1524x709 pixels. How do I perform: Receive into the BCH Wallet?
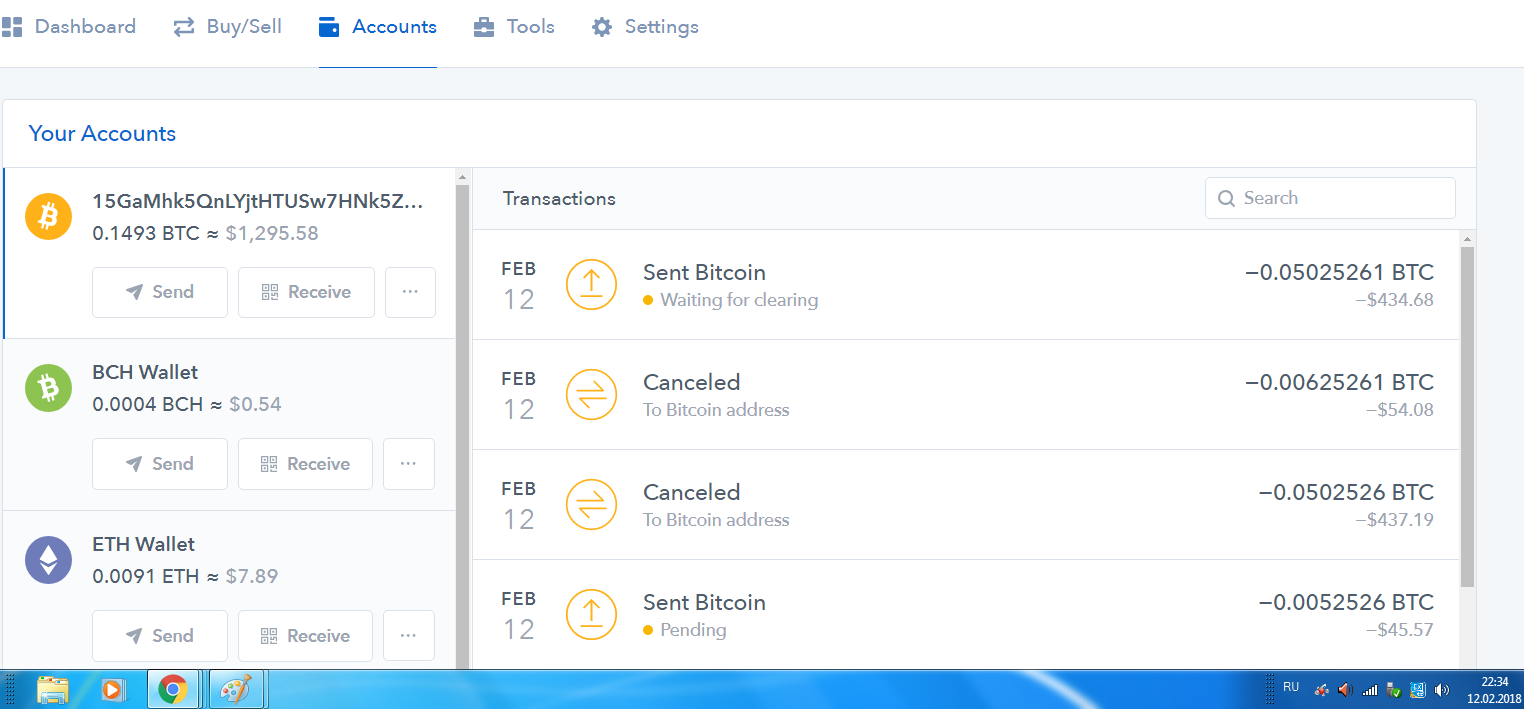click(305, 464)
